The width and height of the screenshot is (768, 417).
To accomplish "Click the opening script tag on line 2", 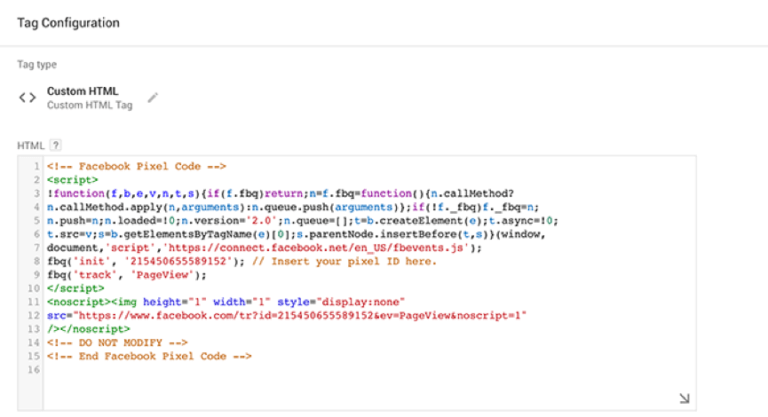I will point(72,180).
